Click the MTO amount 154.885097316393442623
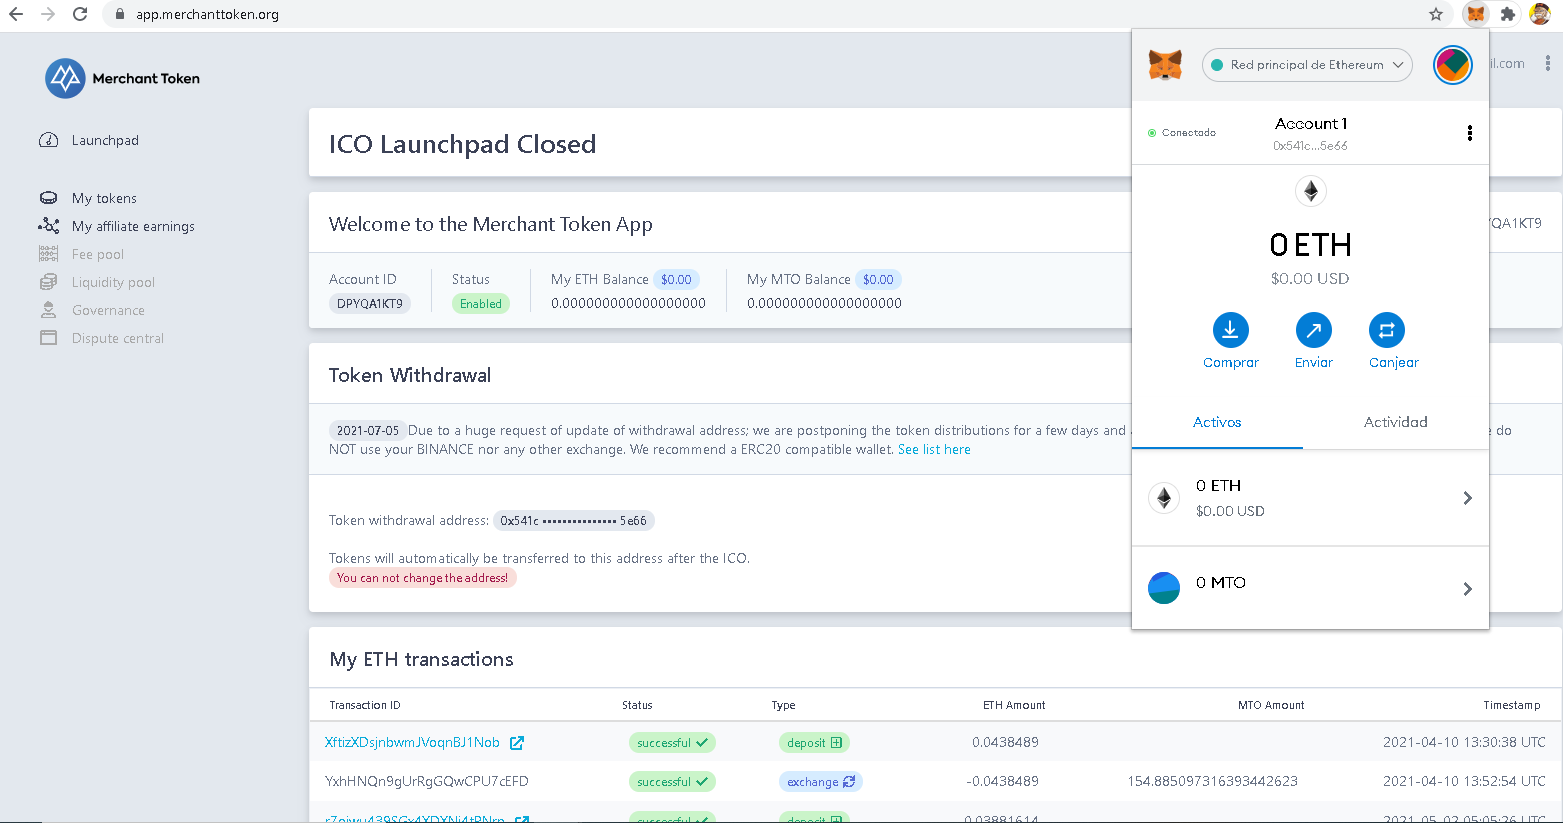 click(1212, 782)
